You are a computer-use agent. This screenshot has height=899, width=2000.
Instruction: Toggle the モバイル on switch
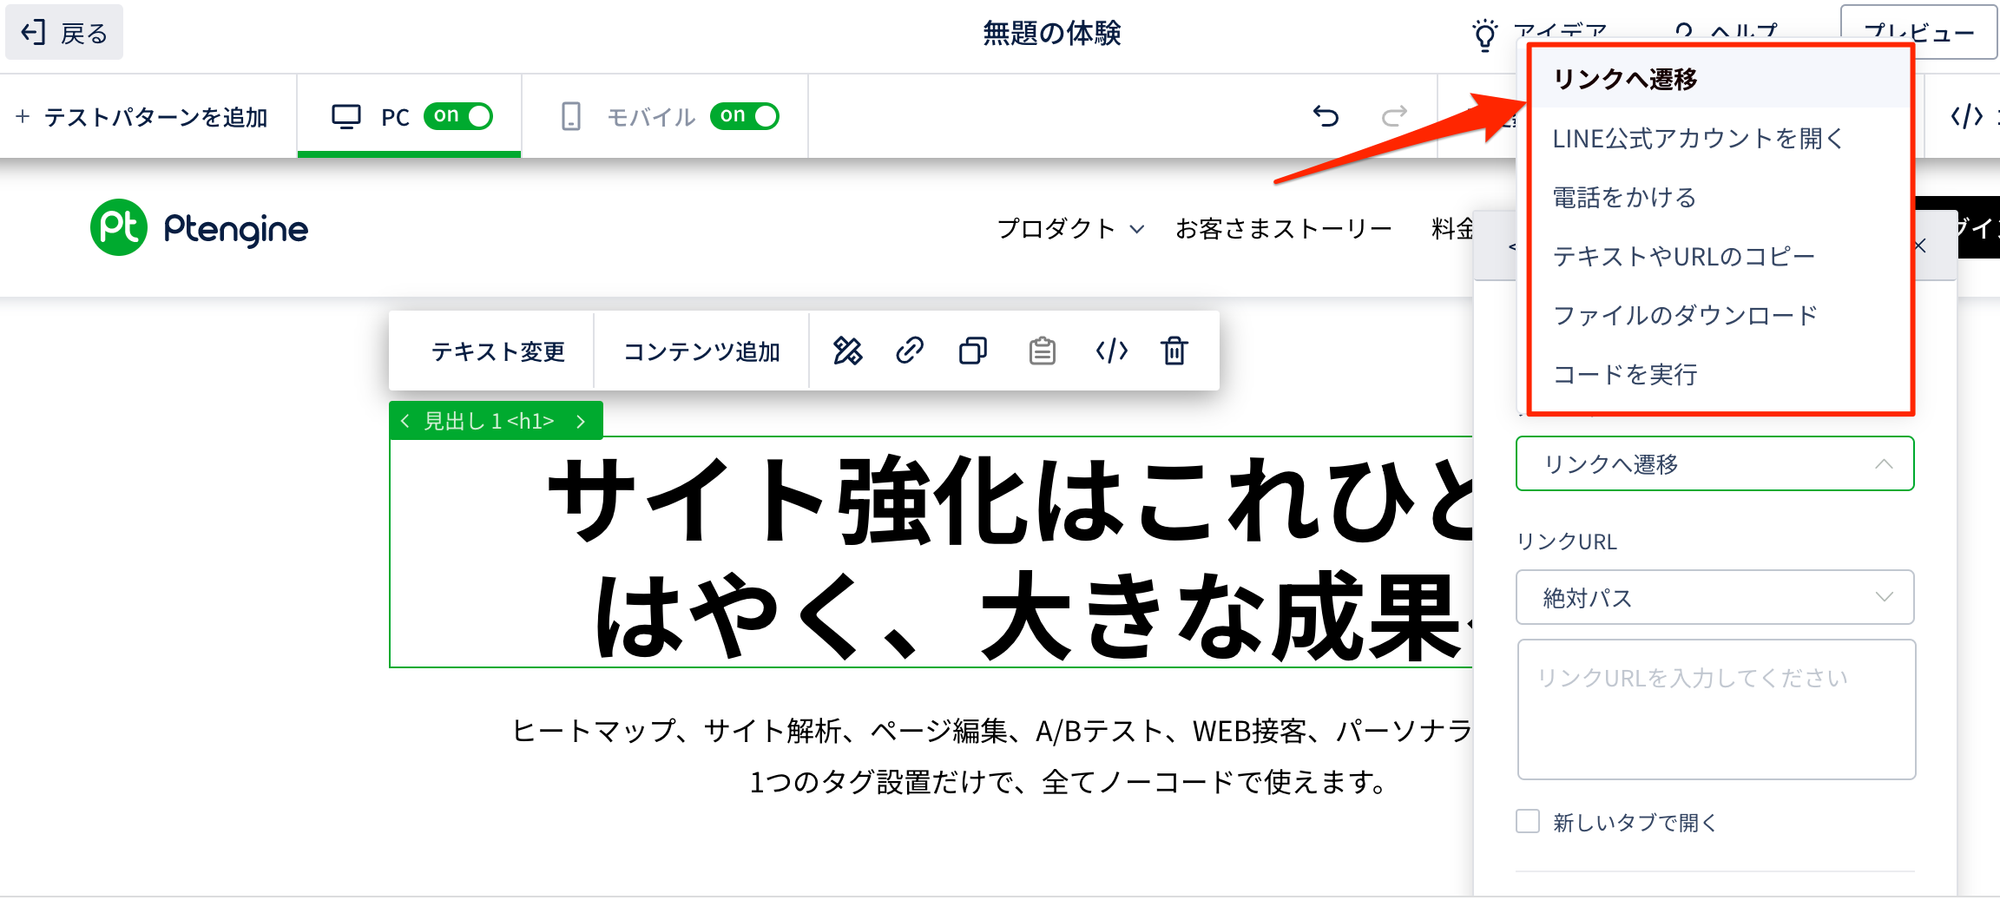point(744,116)
